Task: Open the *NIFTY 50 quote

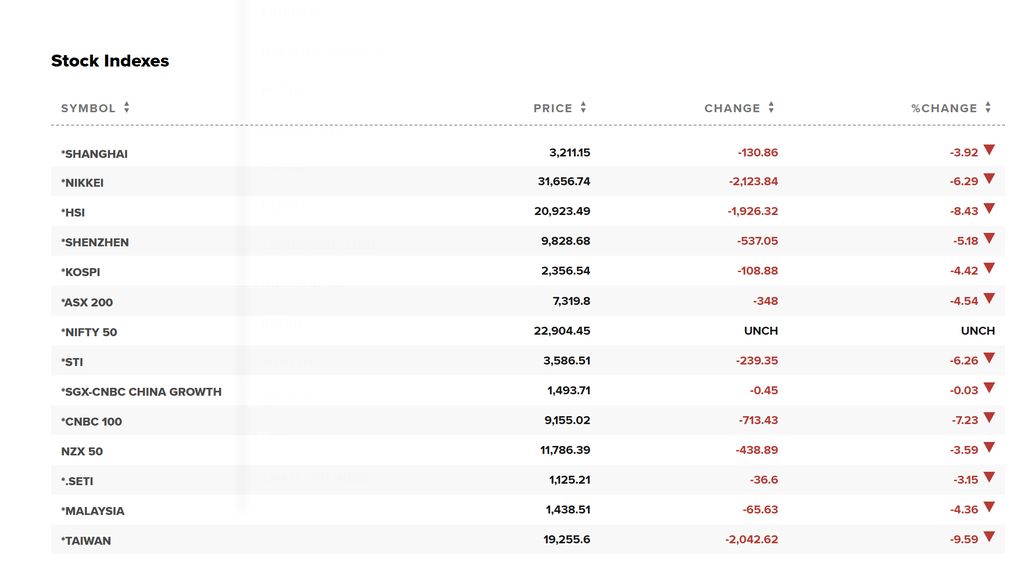Action: click(x=89, y=332)
